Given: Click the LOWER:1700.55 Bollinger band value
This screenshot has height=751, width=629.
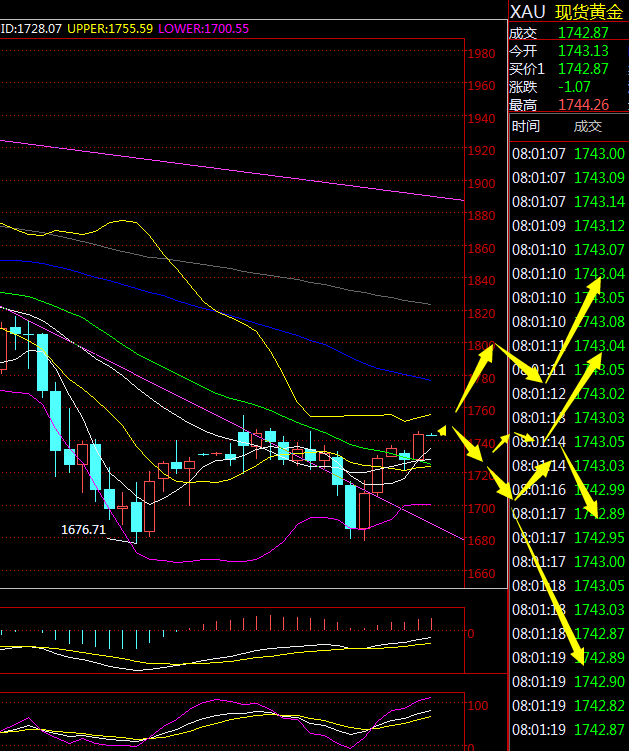Looking at the screenshot, I should click(x=204, y=29).
